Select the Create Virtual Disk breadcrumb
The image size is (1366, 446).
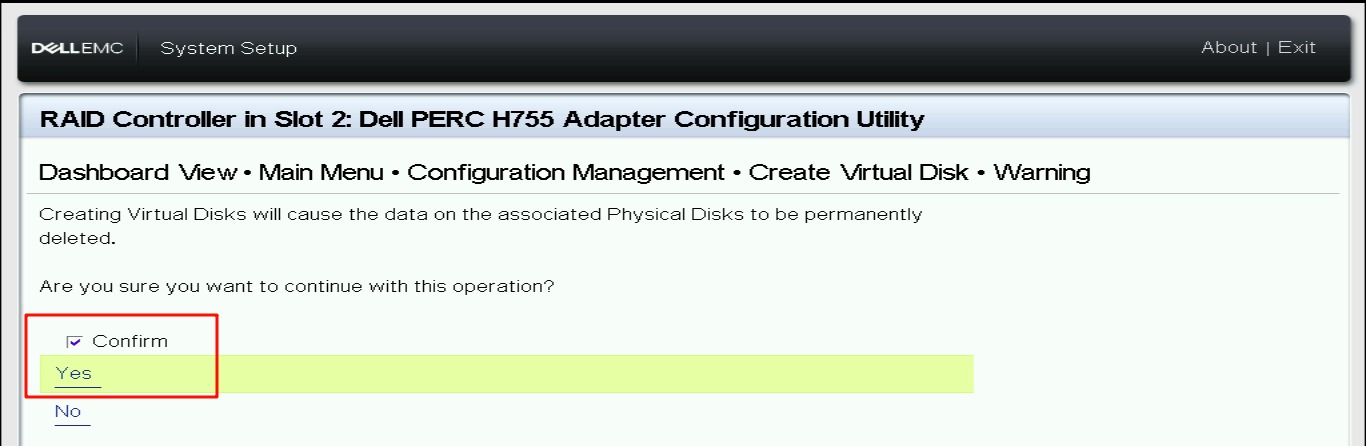click(x=859, y=172)
